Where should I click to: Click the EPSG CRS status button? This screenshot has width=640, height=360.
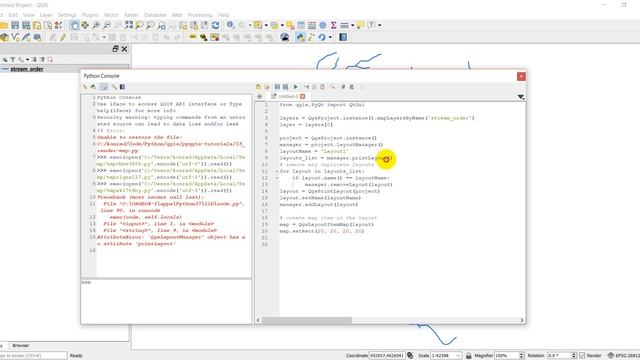[624, 356]
